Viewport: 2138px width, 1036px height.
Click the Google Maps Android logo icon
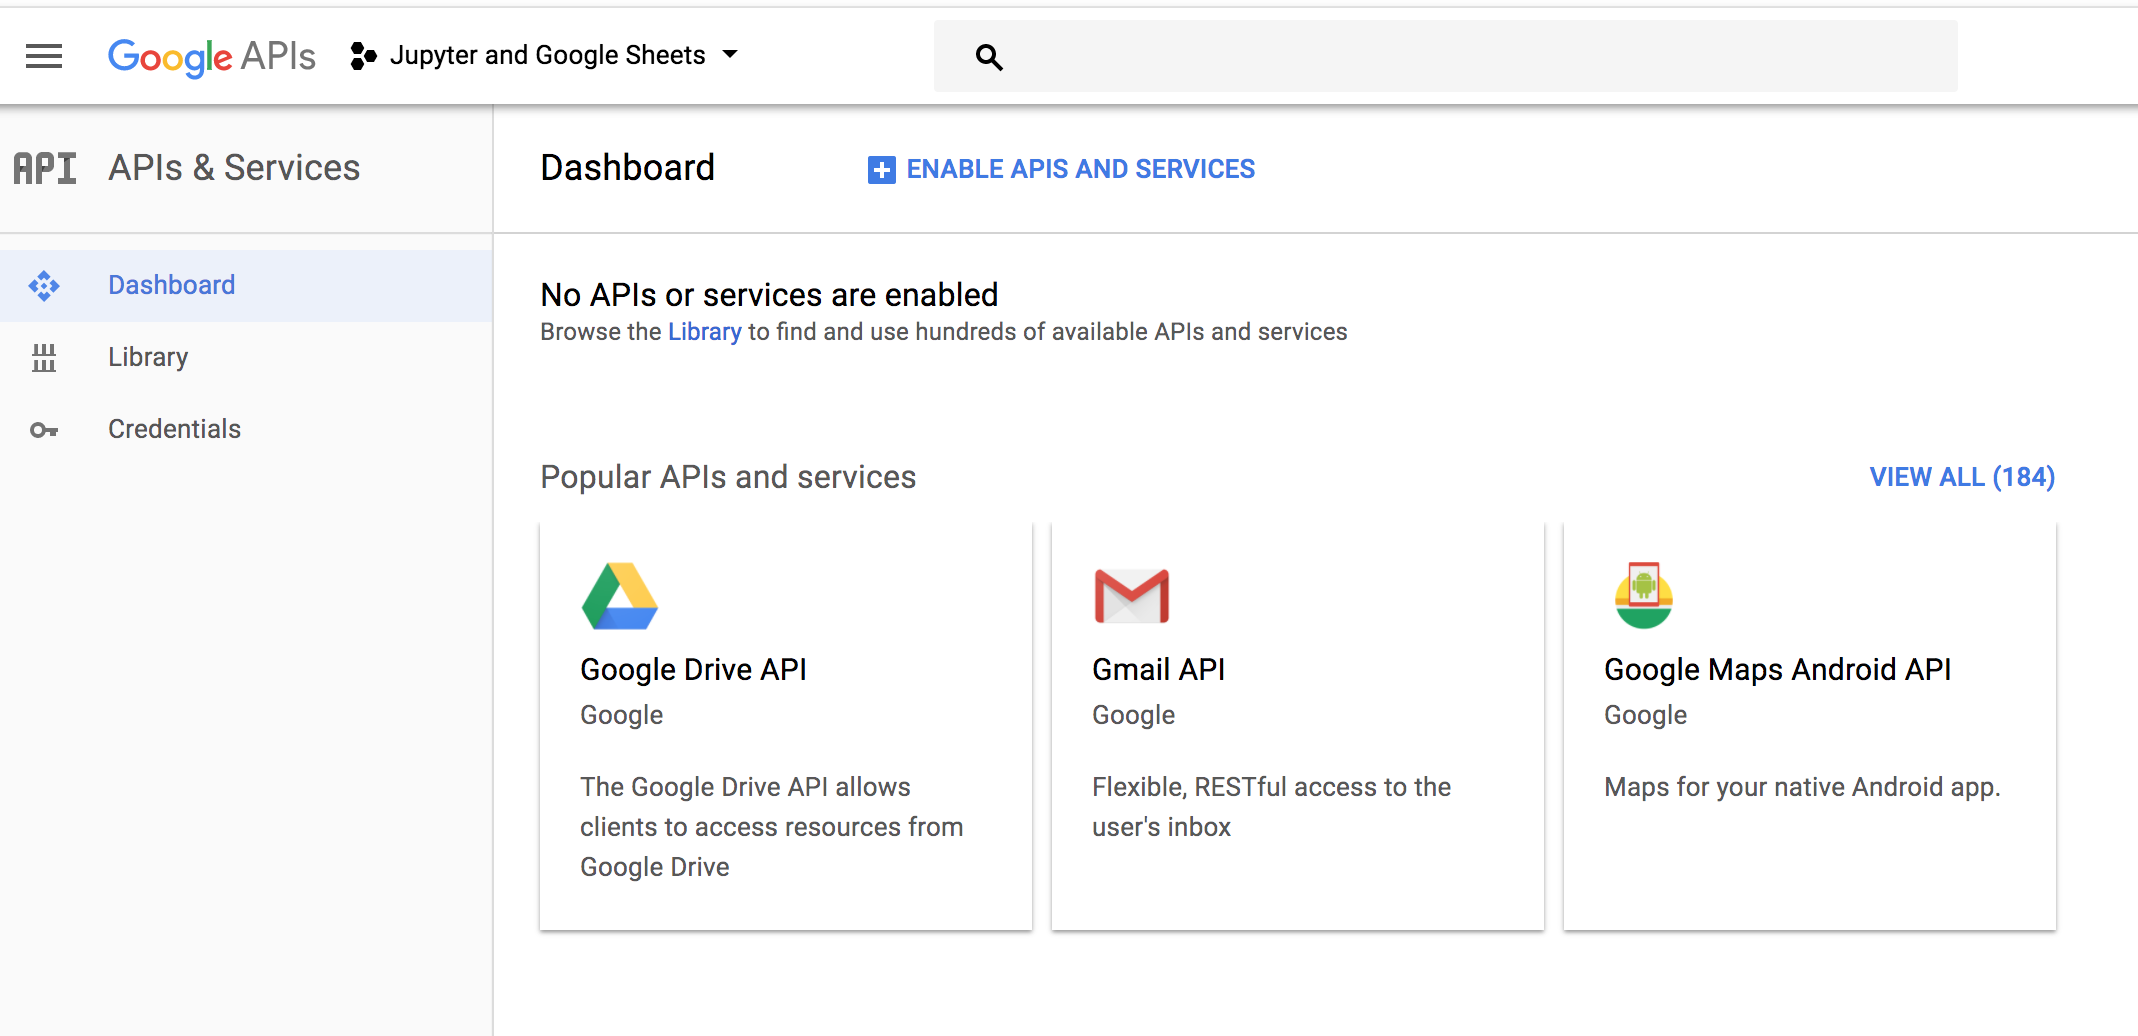(1644, 595)
